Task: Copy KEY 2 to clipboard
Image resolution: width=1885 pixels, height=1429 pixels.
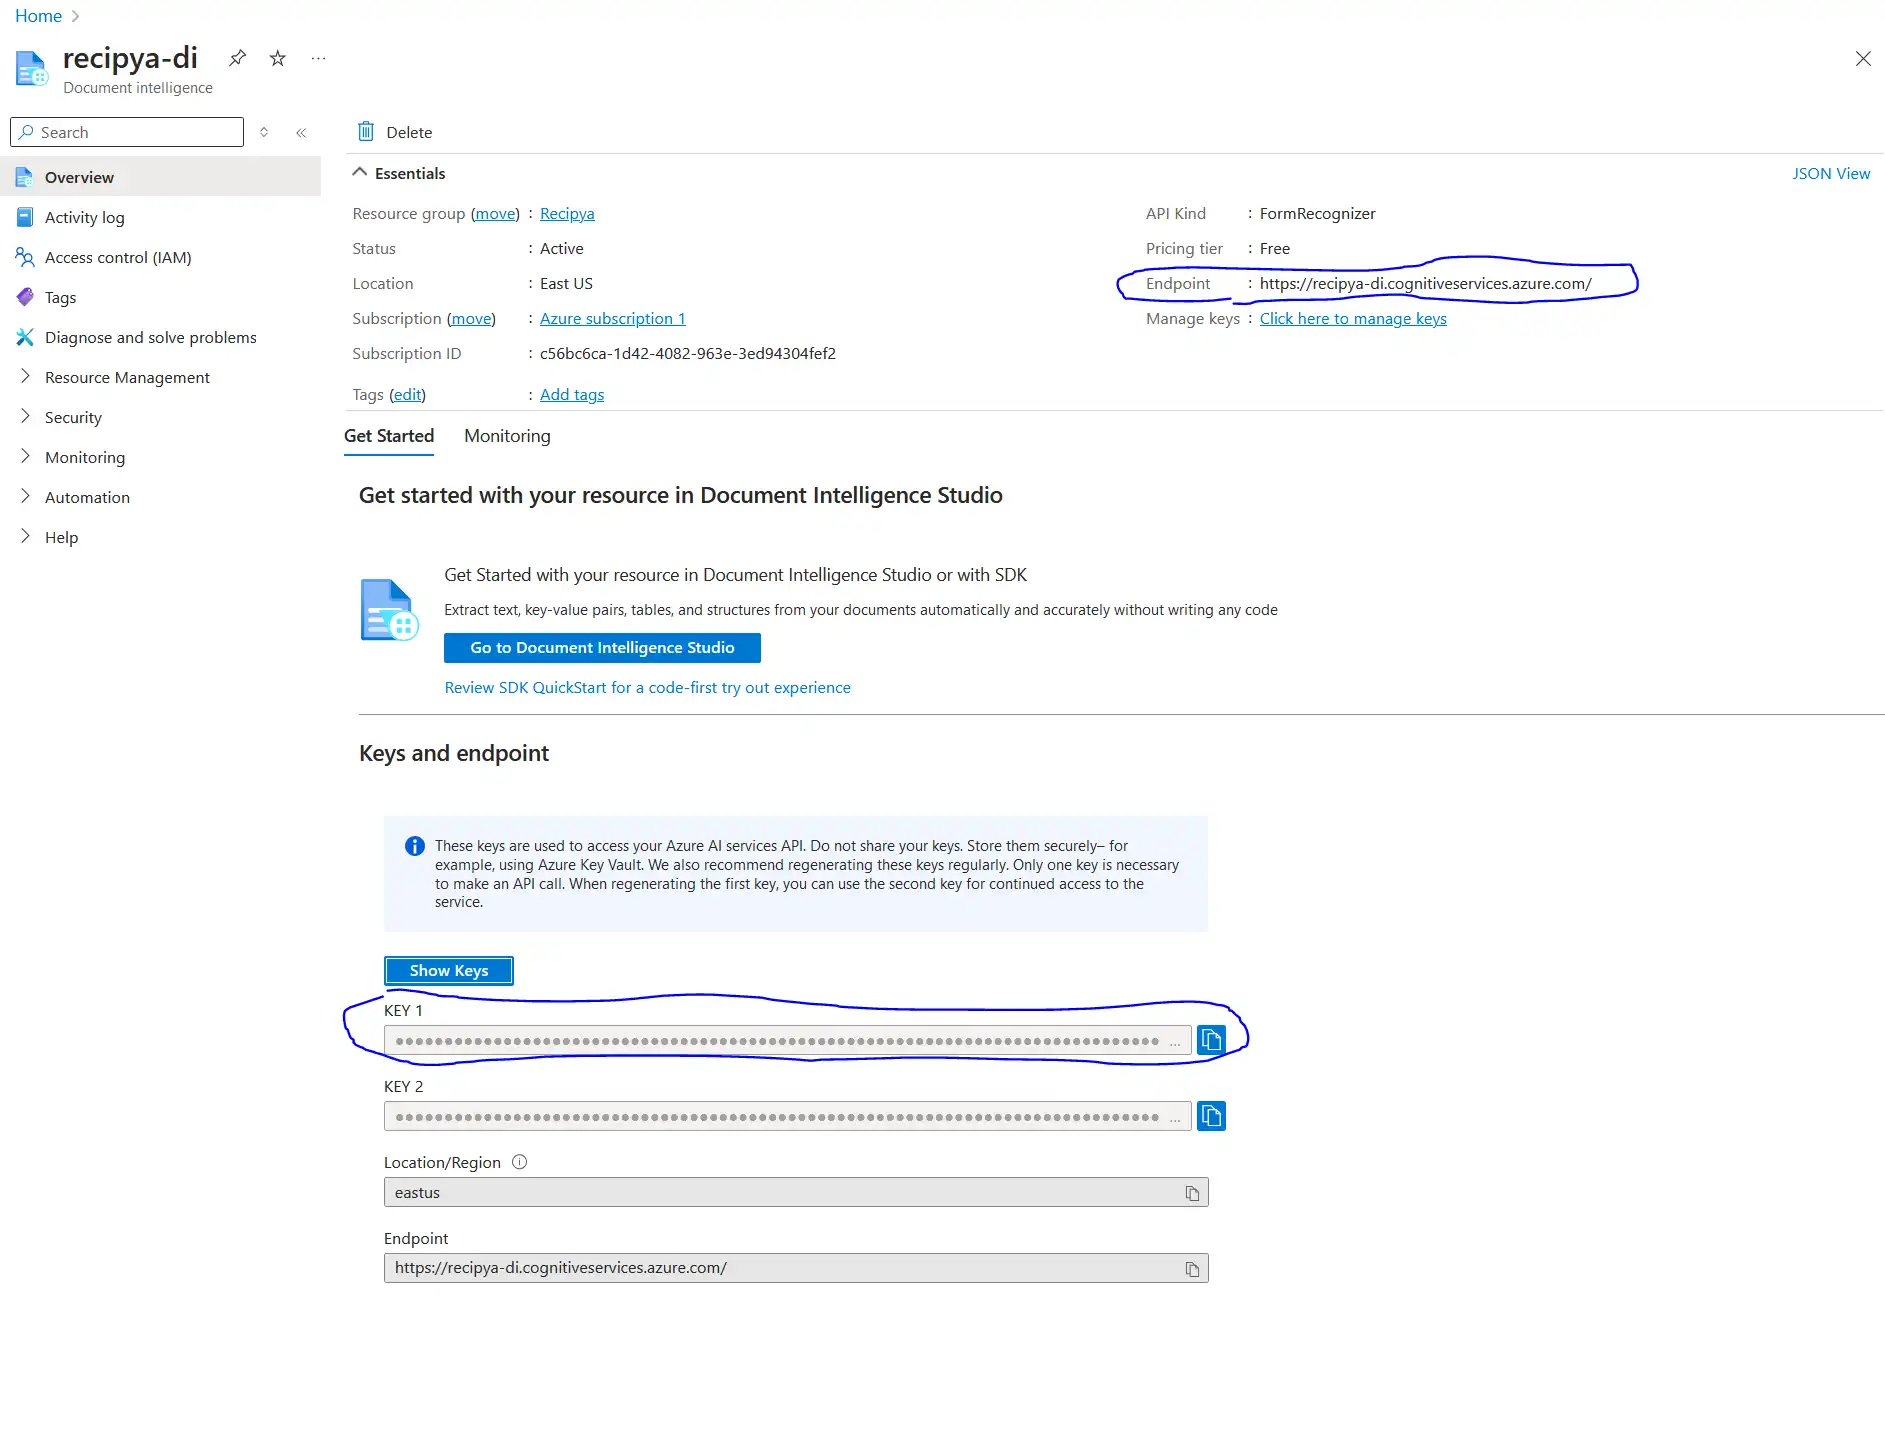Action: [1211, 1116]
